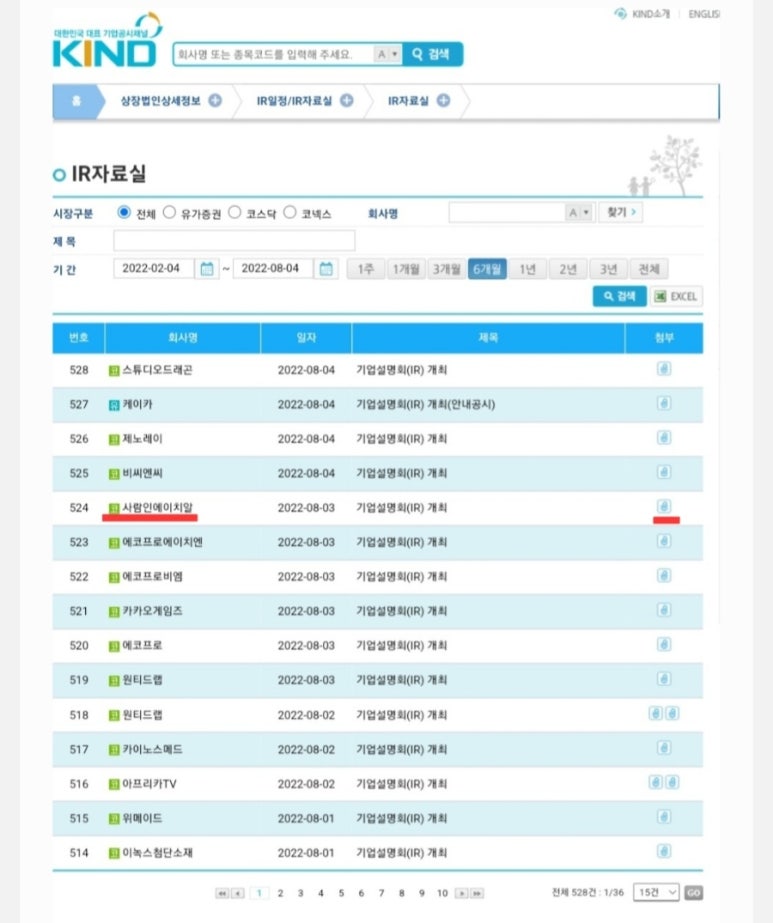Select 코넥스 market radio button
This screenshot has height=923, width=773.
click(290, 212)
